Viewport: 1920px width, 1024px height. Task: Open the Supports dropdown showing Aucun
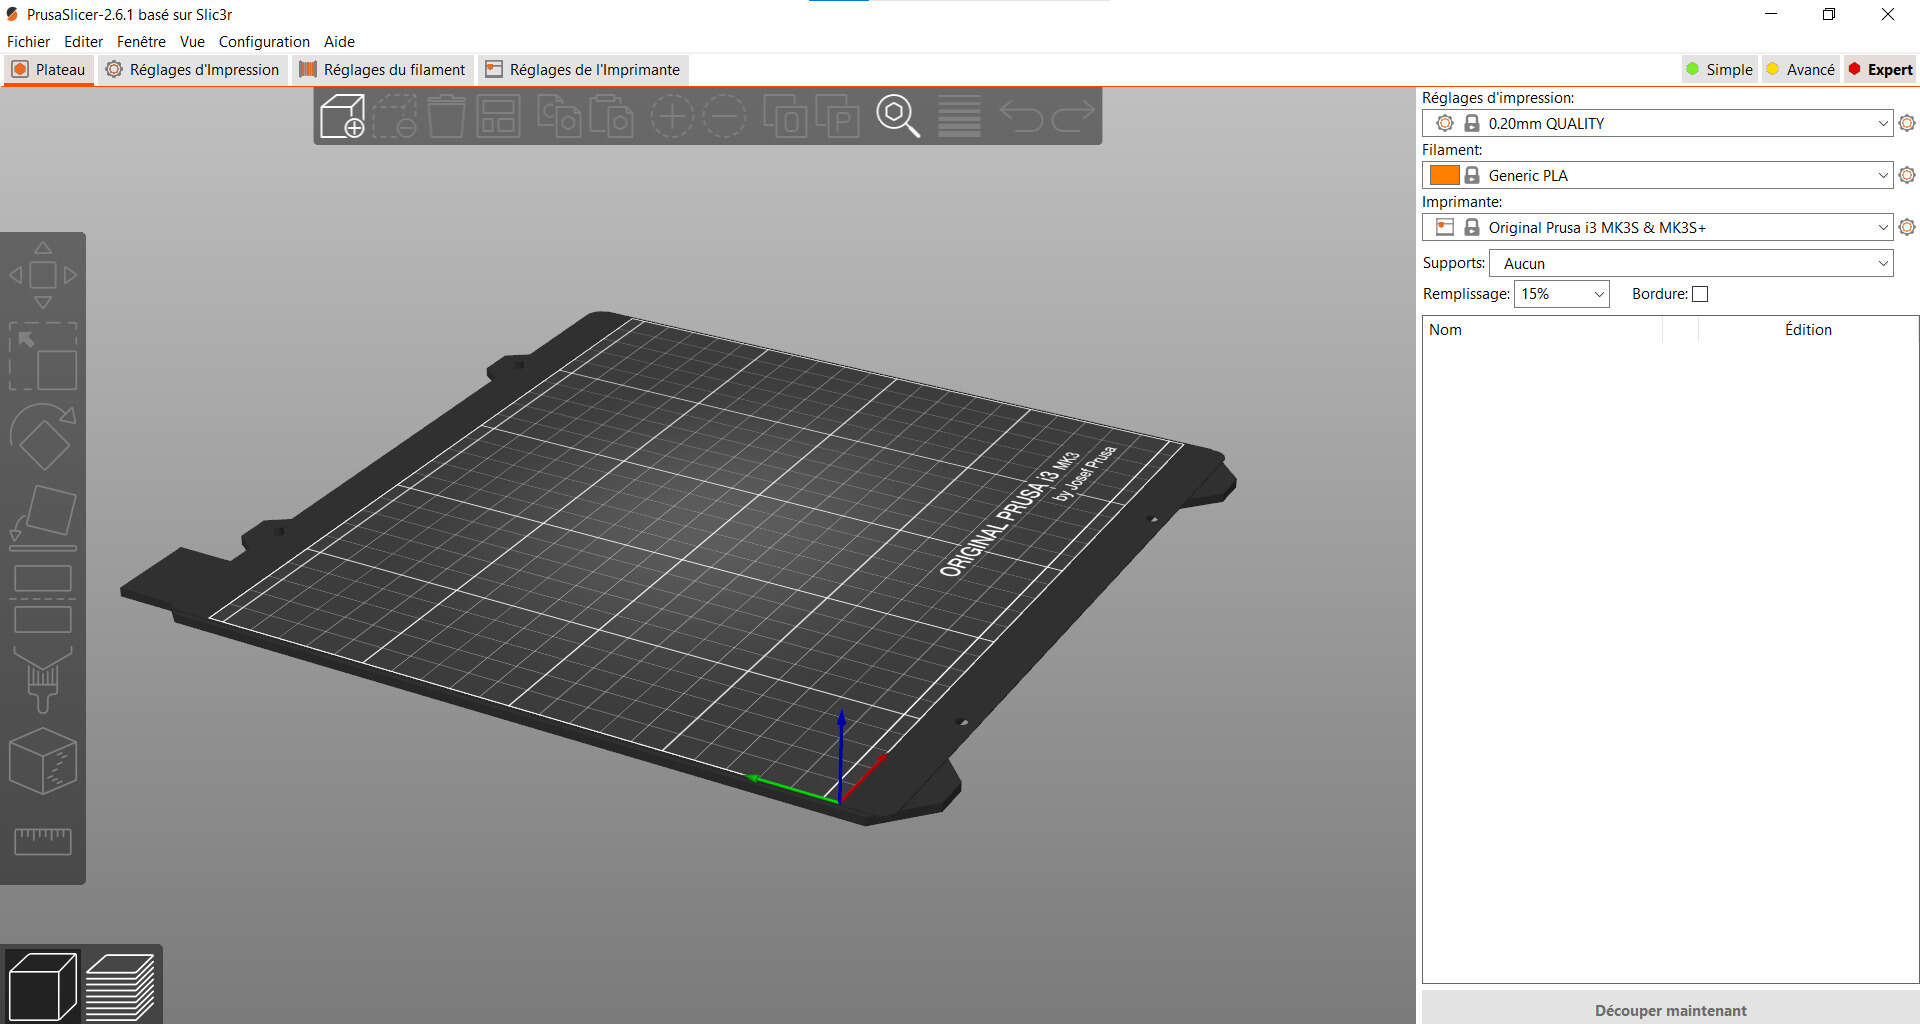tap(1691, 263)
